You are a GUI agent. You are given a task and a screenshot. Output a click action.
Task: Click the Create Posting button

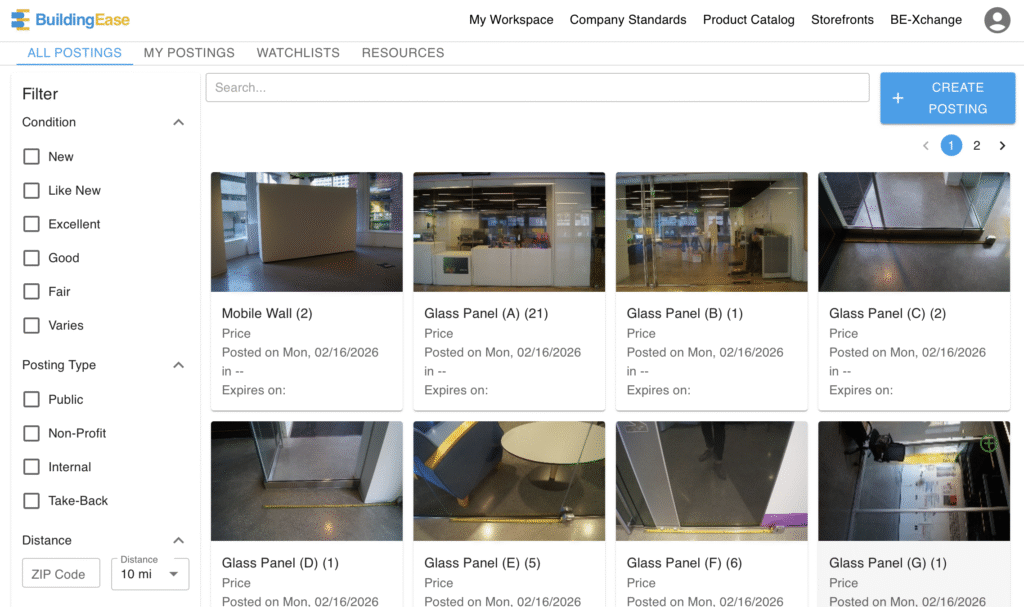(947, 98)
